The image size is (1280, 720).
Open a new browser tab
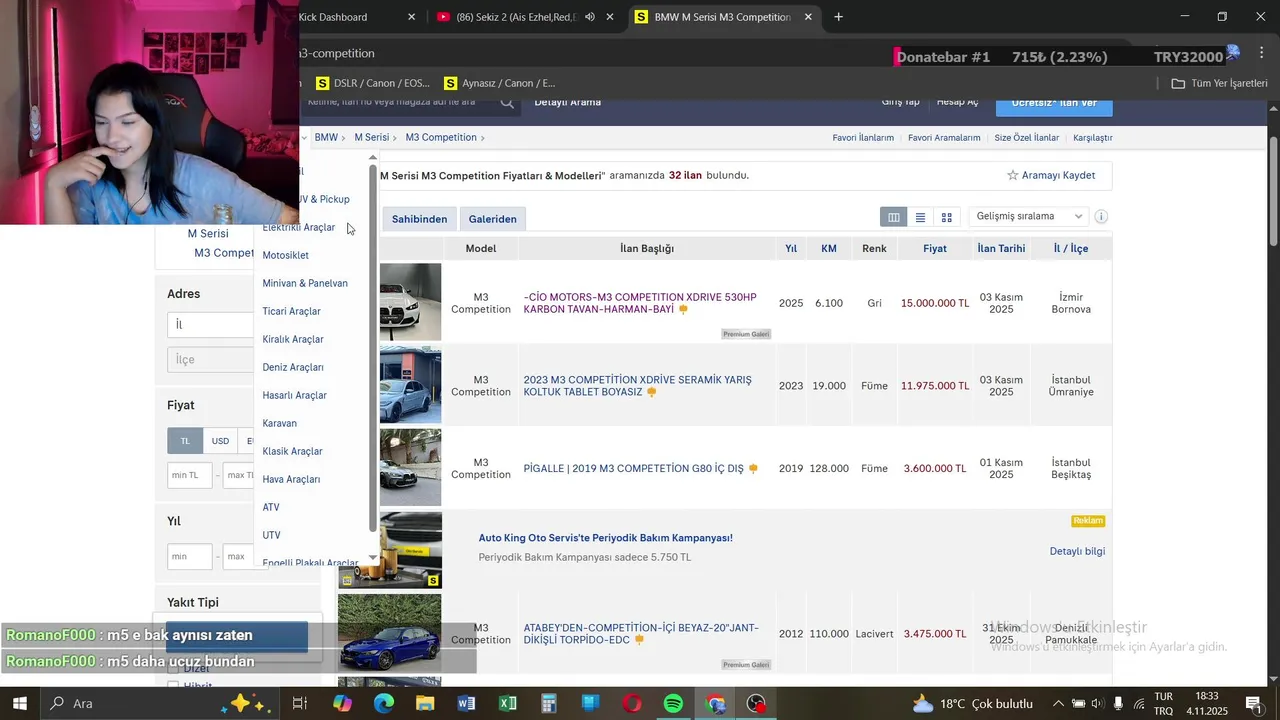click(838, 17)
